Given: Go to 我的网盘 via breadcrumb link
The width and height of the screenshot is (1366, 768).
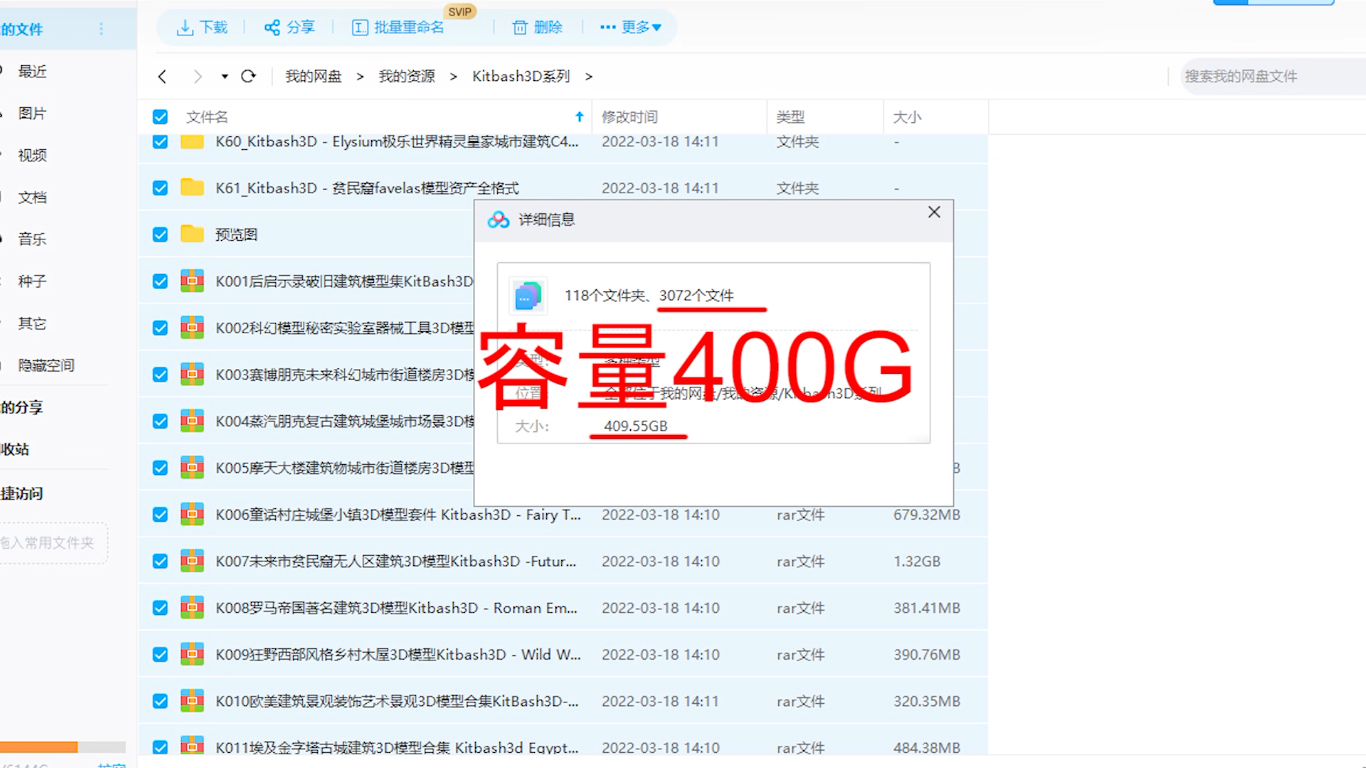Looking at the screenshot, I should tap(312, 75).
